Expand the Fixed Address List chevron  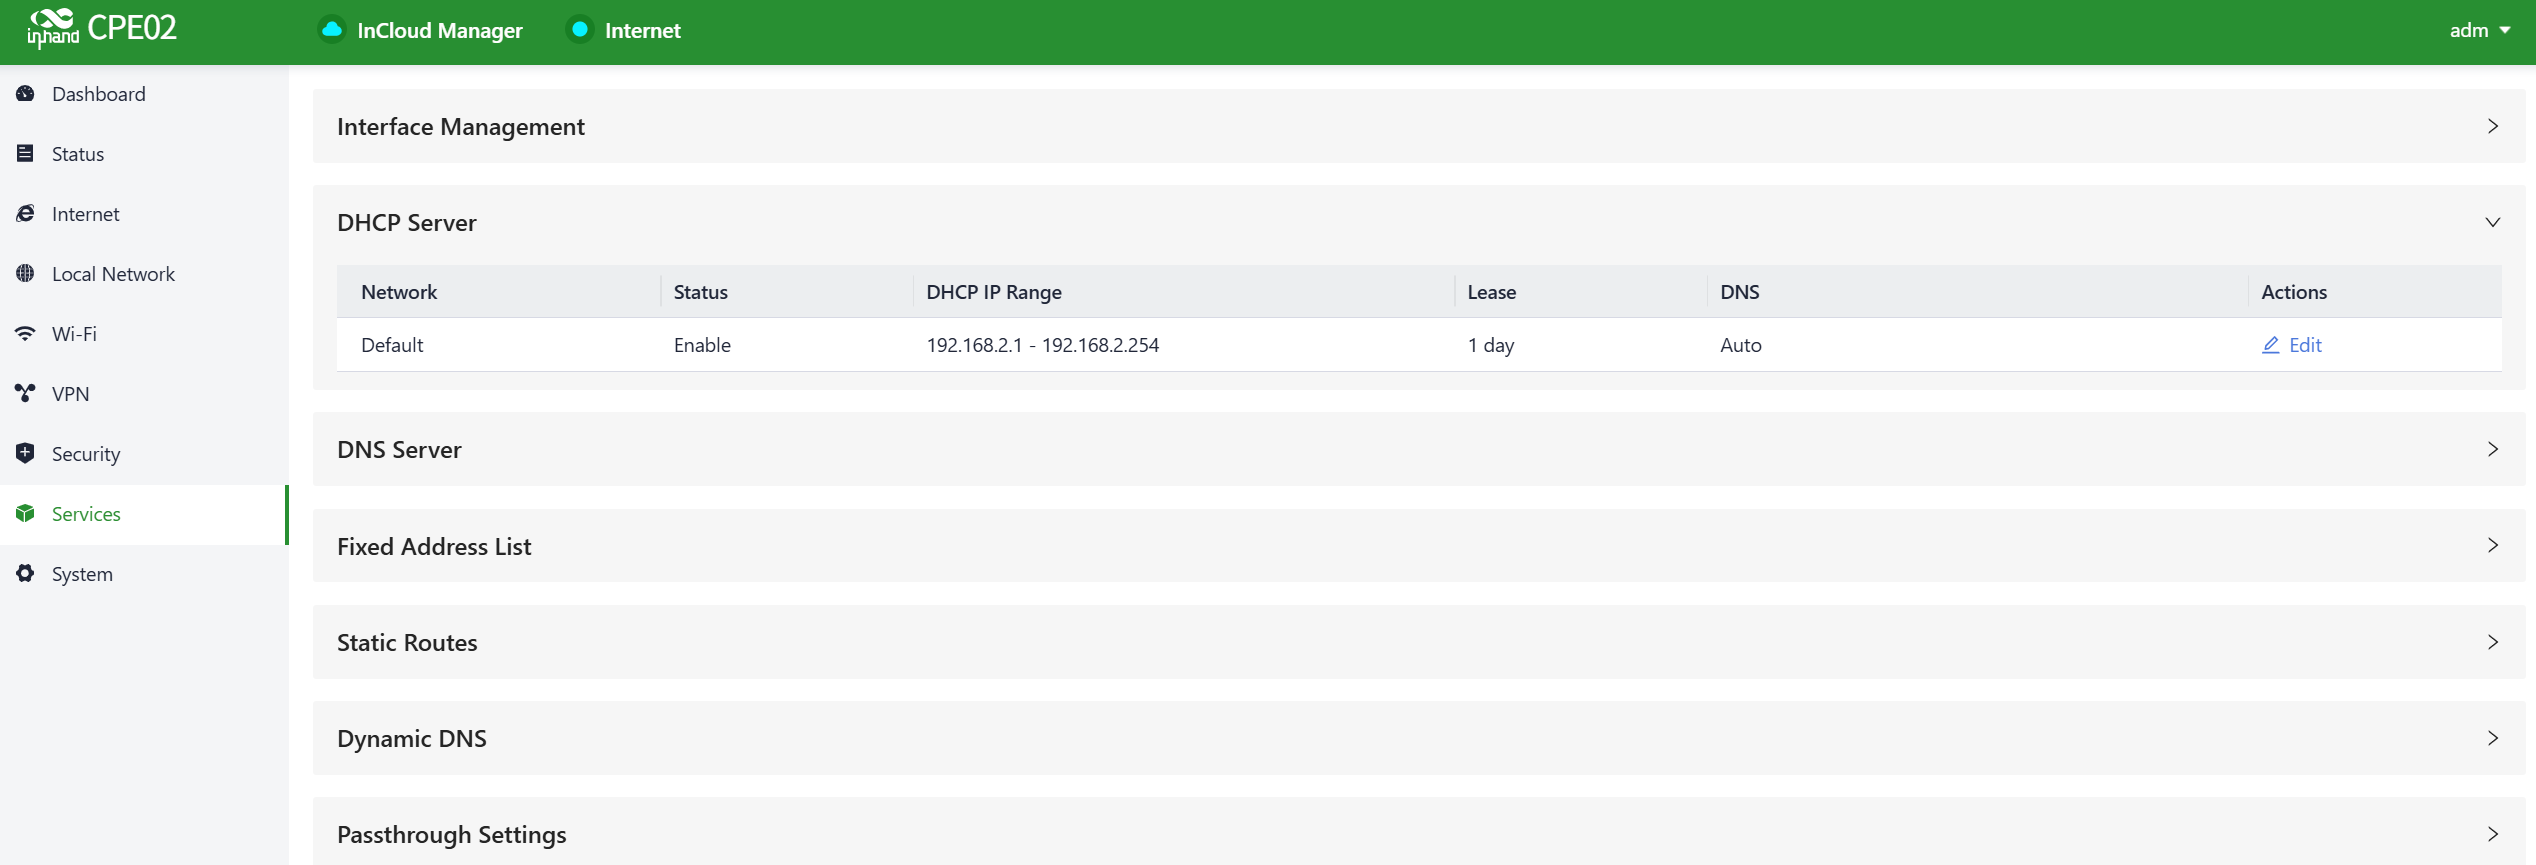click(x=2492, y=546)
